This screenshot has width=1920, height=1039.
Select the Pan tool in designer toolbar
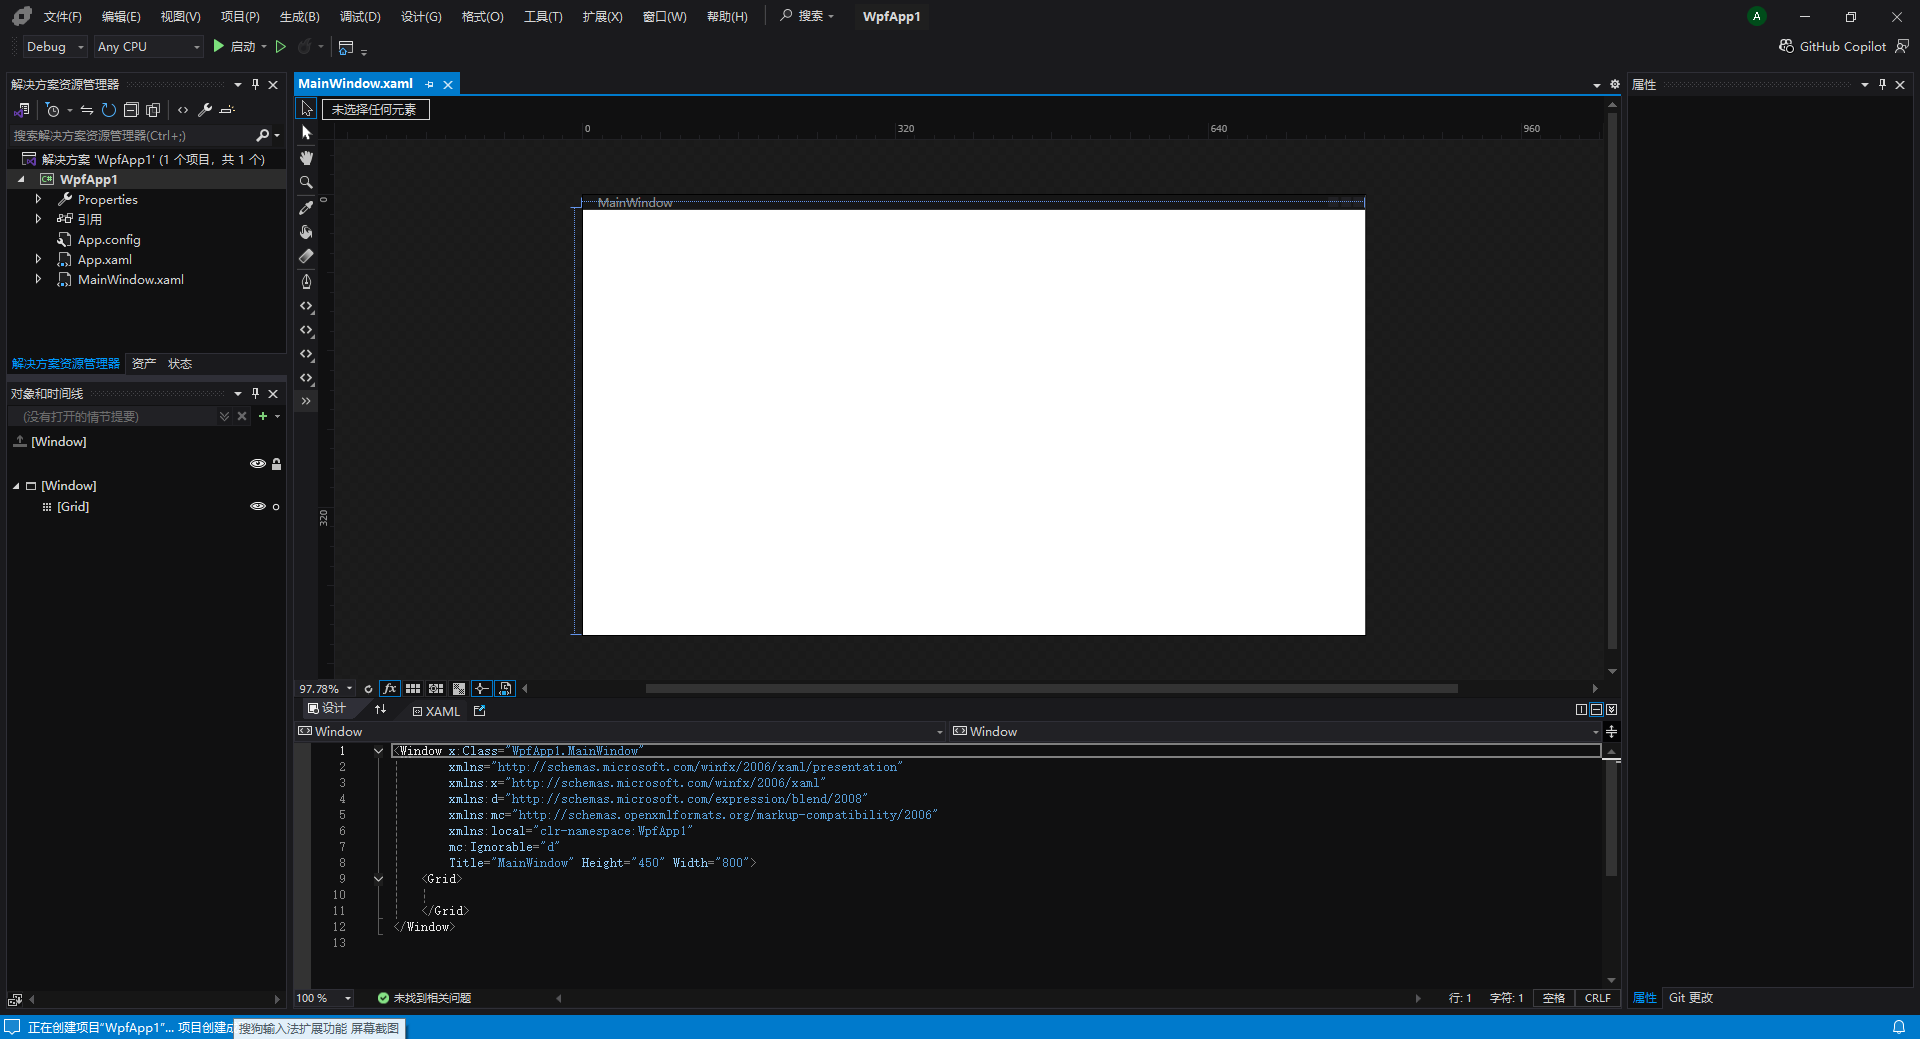point(306,158)
